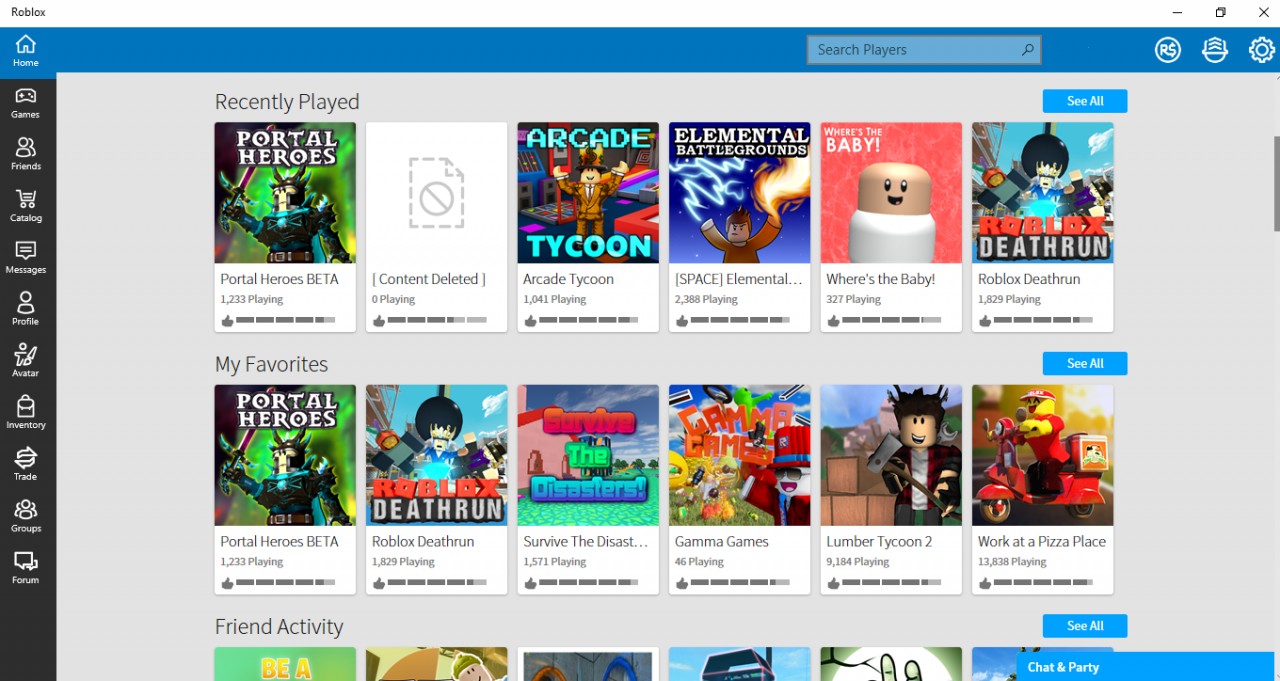Viewport: 1280px width, 681px height.
Task: Click thumbs-up icon on Where's the Baby card
Action: pyautogui.click(x=833, y=321)
